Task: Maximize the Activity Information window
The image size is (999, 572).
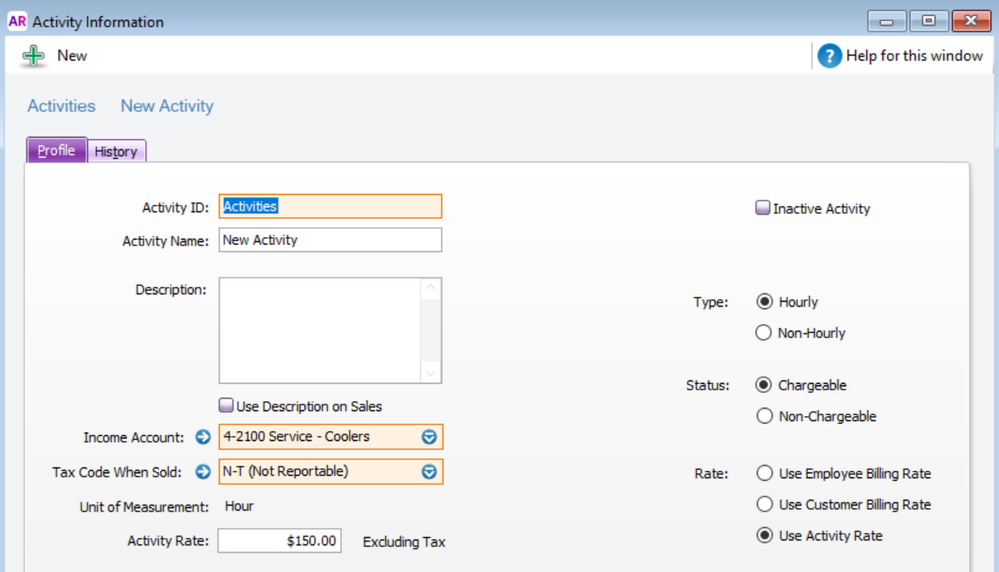Action: click(x=929, y=21)
